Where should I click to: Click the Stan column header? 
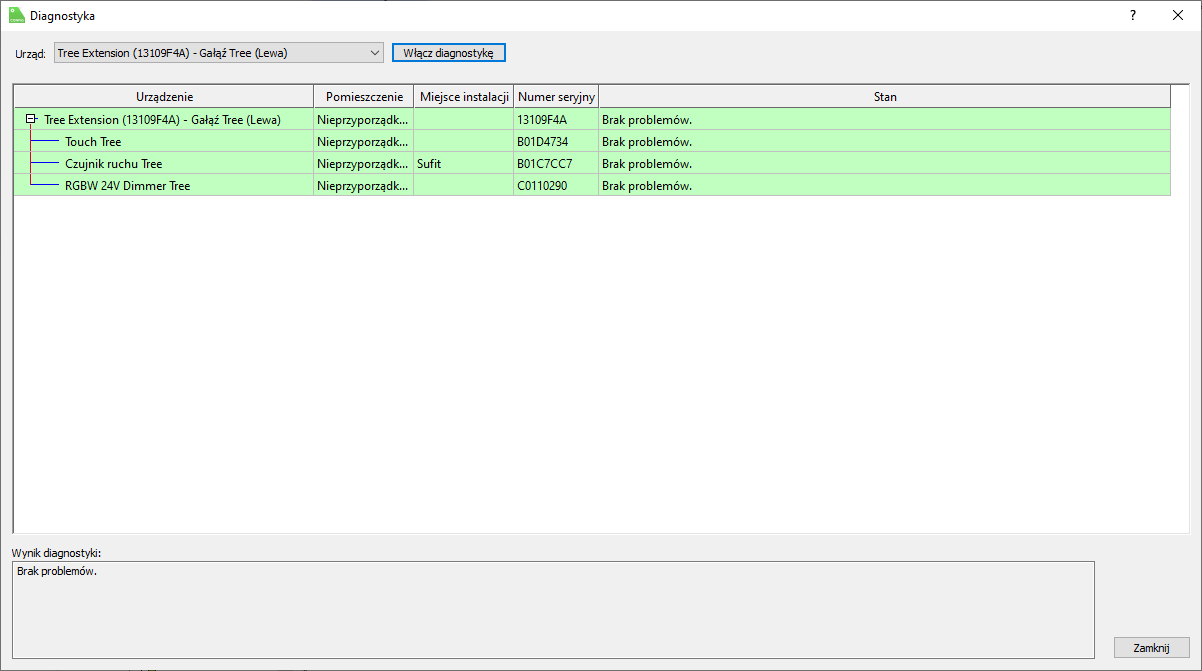(x=884, y=97)
